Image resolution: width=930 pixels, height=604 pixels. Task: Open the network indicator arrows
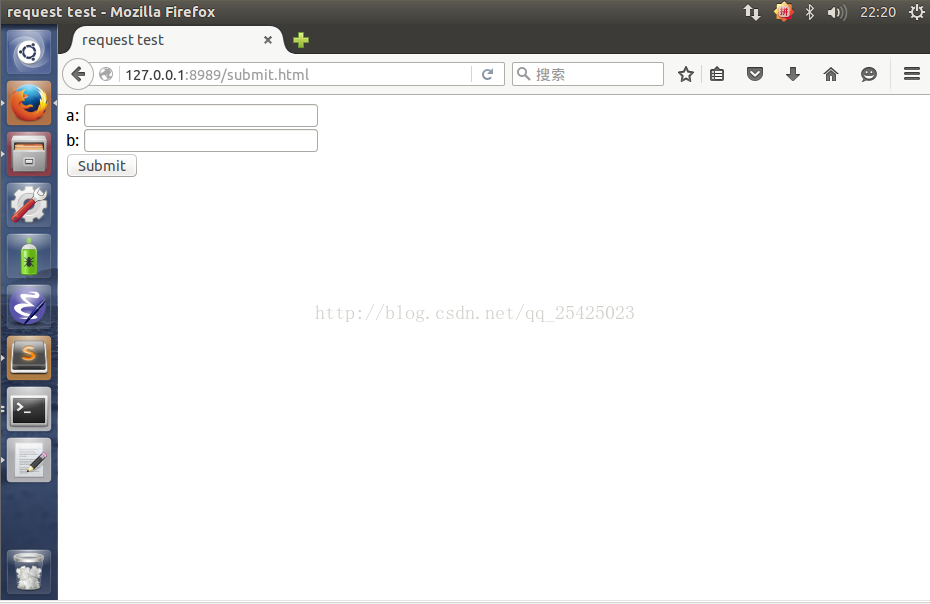point(752,12)
